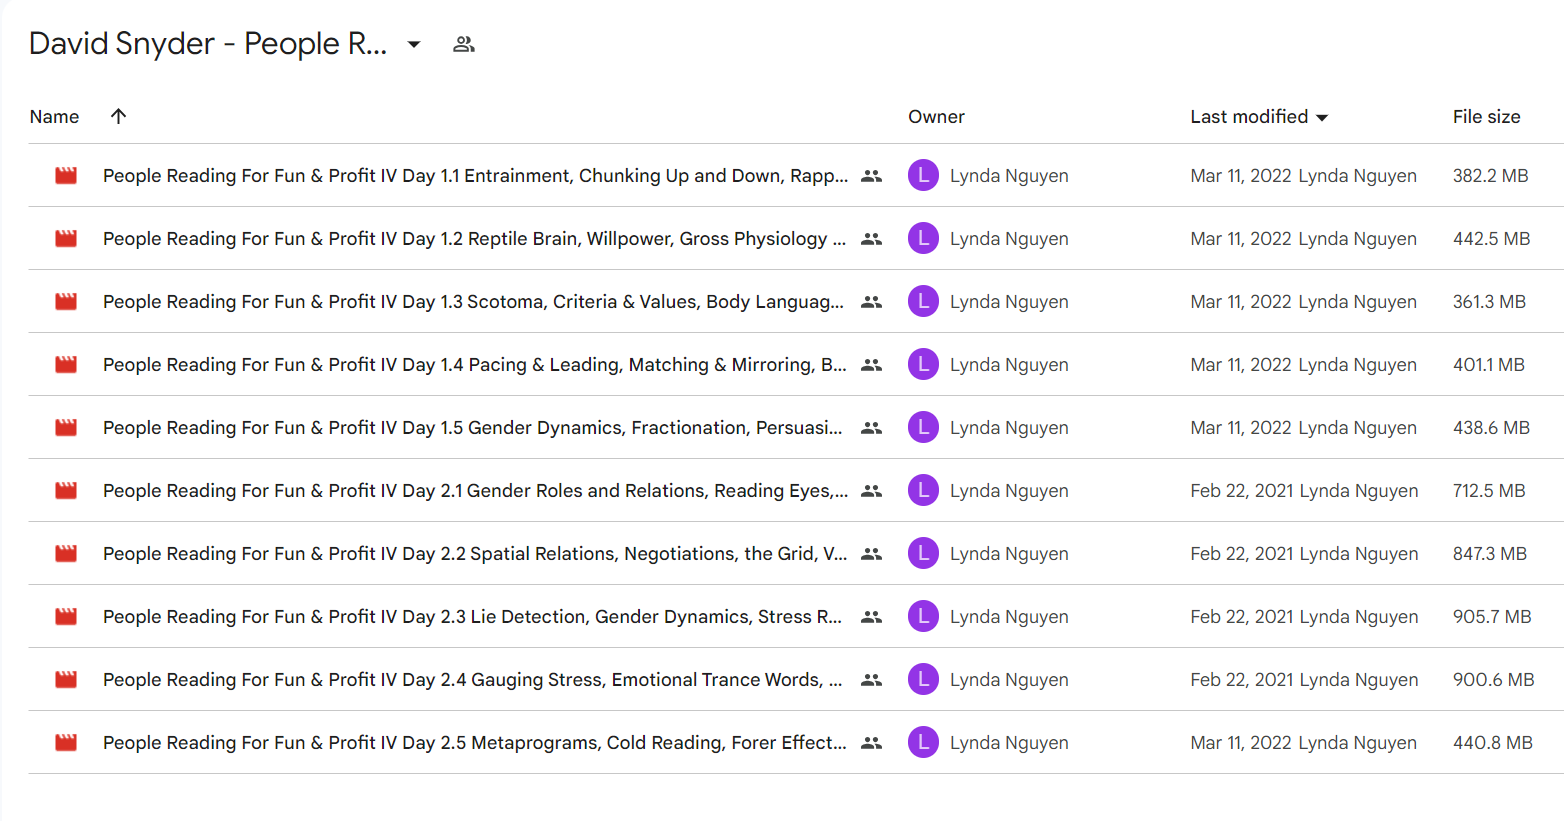Click file size 900.6 MB
The height and width of the screenshot is (821, 1564).
(1493, 680)
